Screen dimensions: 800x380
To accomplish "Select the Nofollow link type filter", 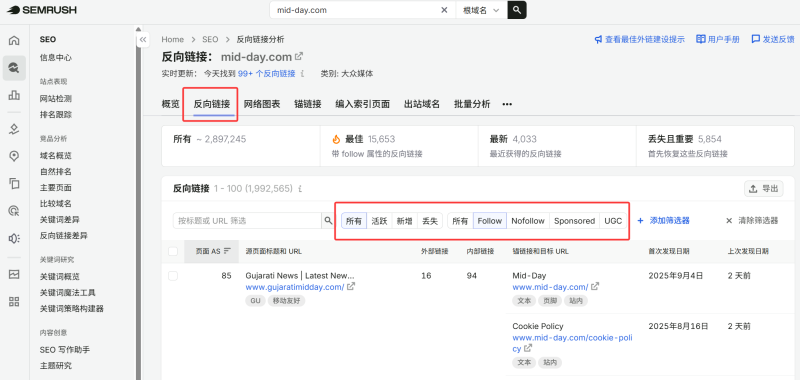I will point(528,221).
